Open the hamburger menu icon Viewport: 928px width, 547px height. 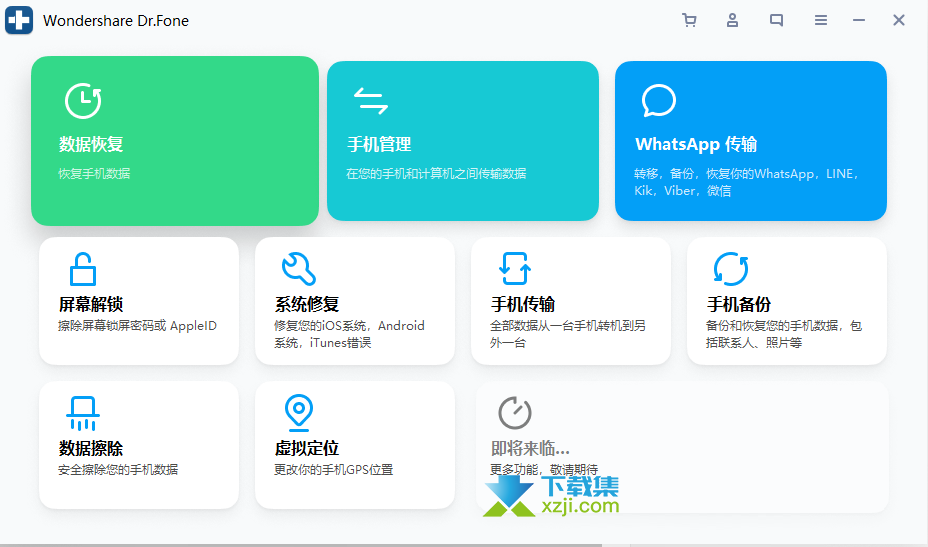820,20
